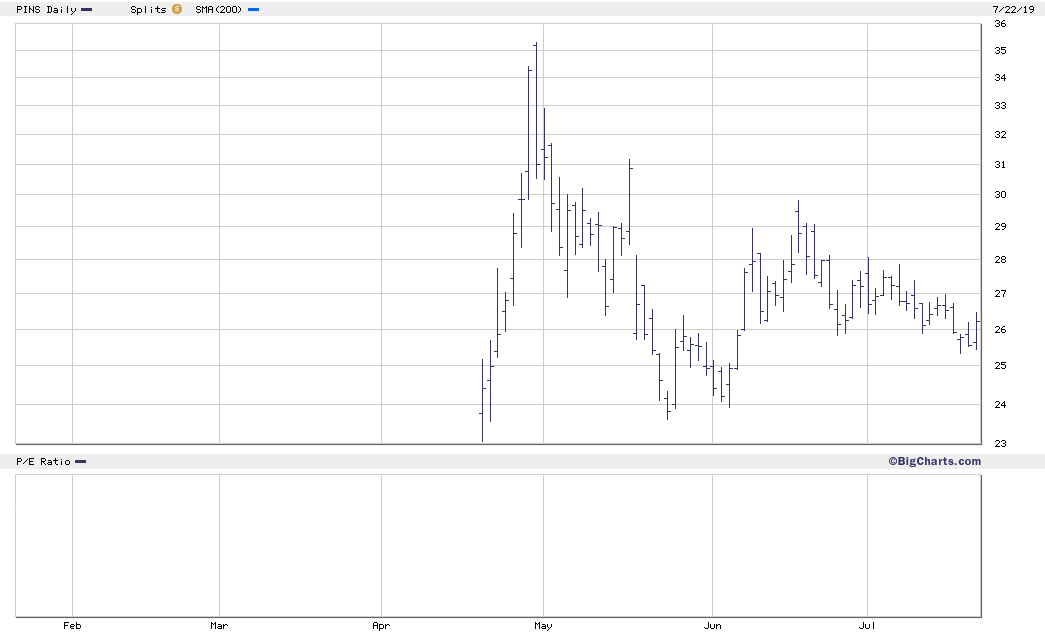This screenshot has width=1045, height=635.
Task: Click the date '7/22/19' label
Action: click(x=1013, y=9)
